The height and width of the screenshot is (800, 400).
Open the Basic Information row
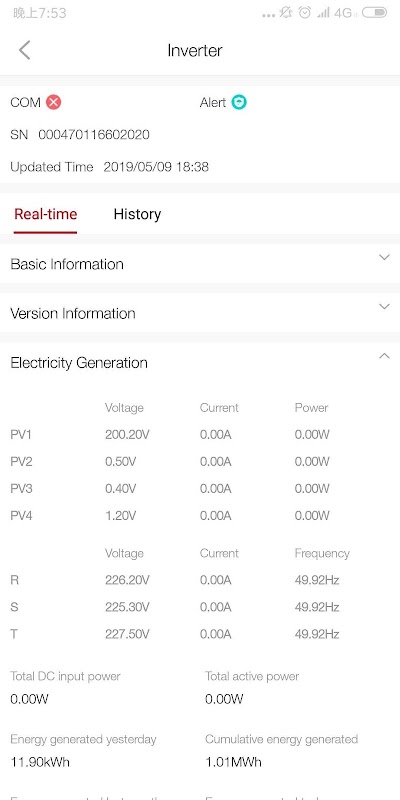[x=200, y=264]
